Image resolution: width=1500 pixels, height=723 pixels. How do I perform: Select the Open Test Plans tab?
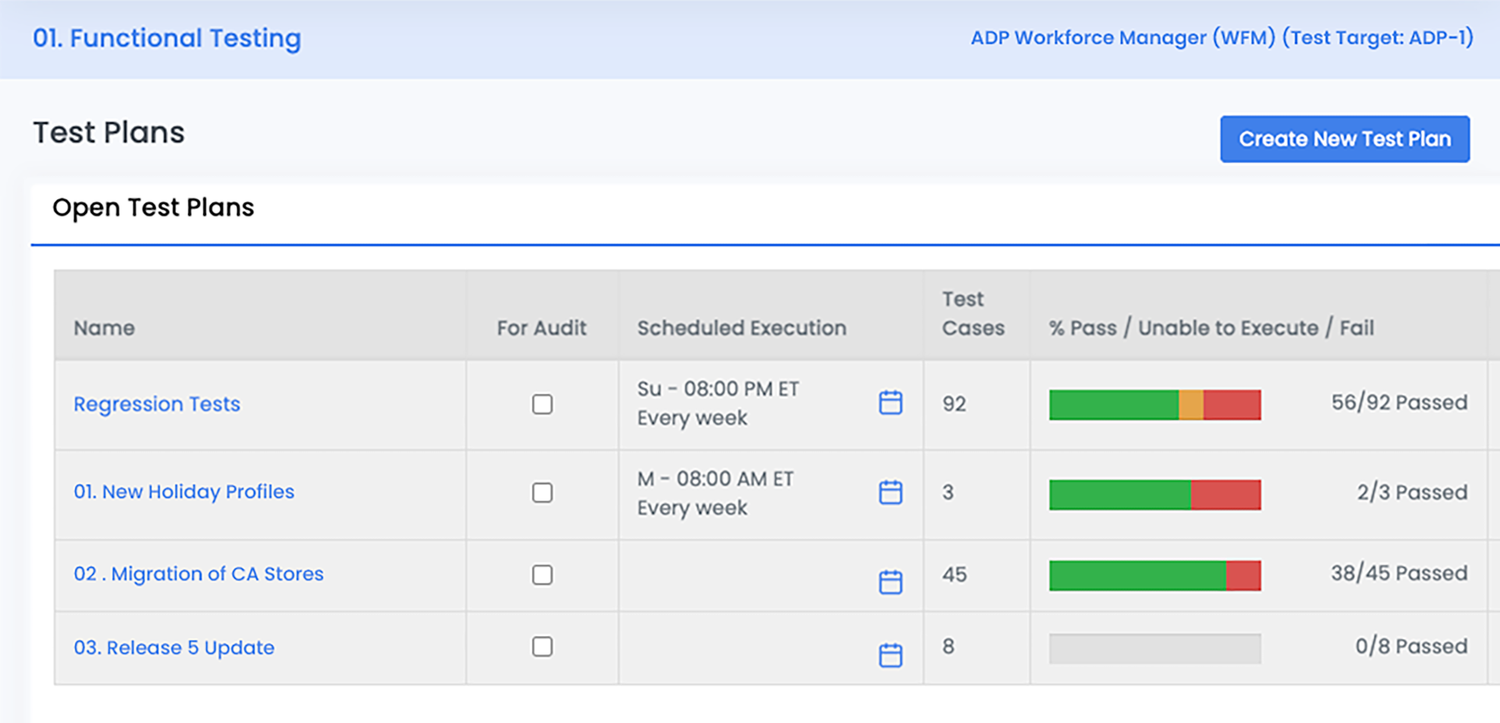pyautogui.click(x=153, y=208)
